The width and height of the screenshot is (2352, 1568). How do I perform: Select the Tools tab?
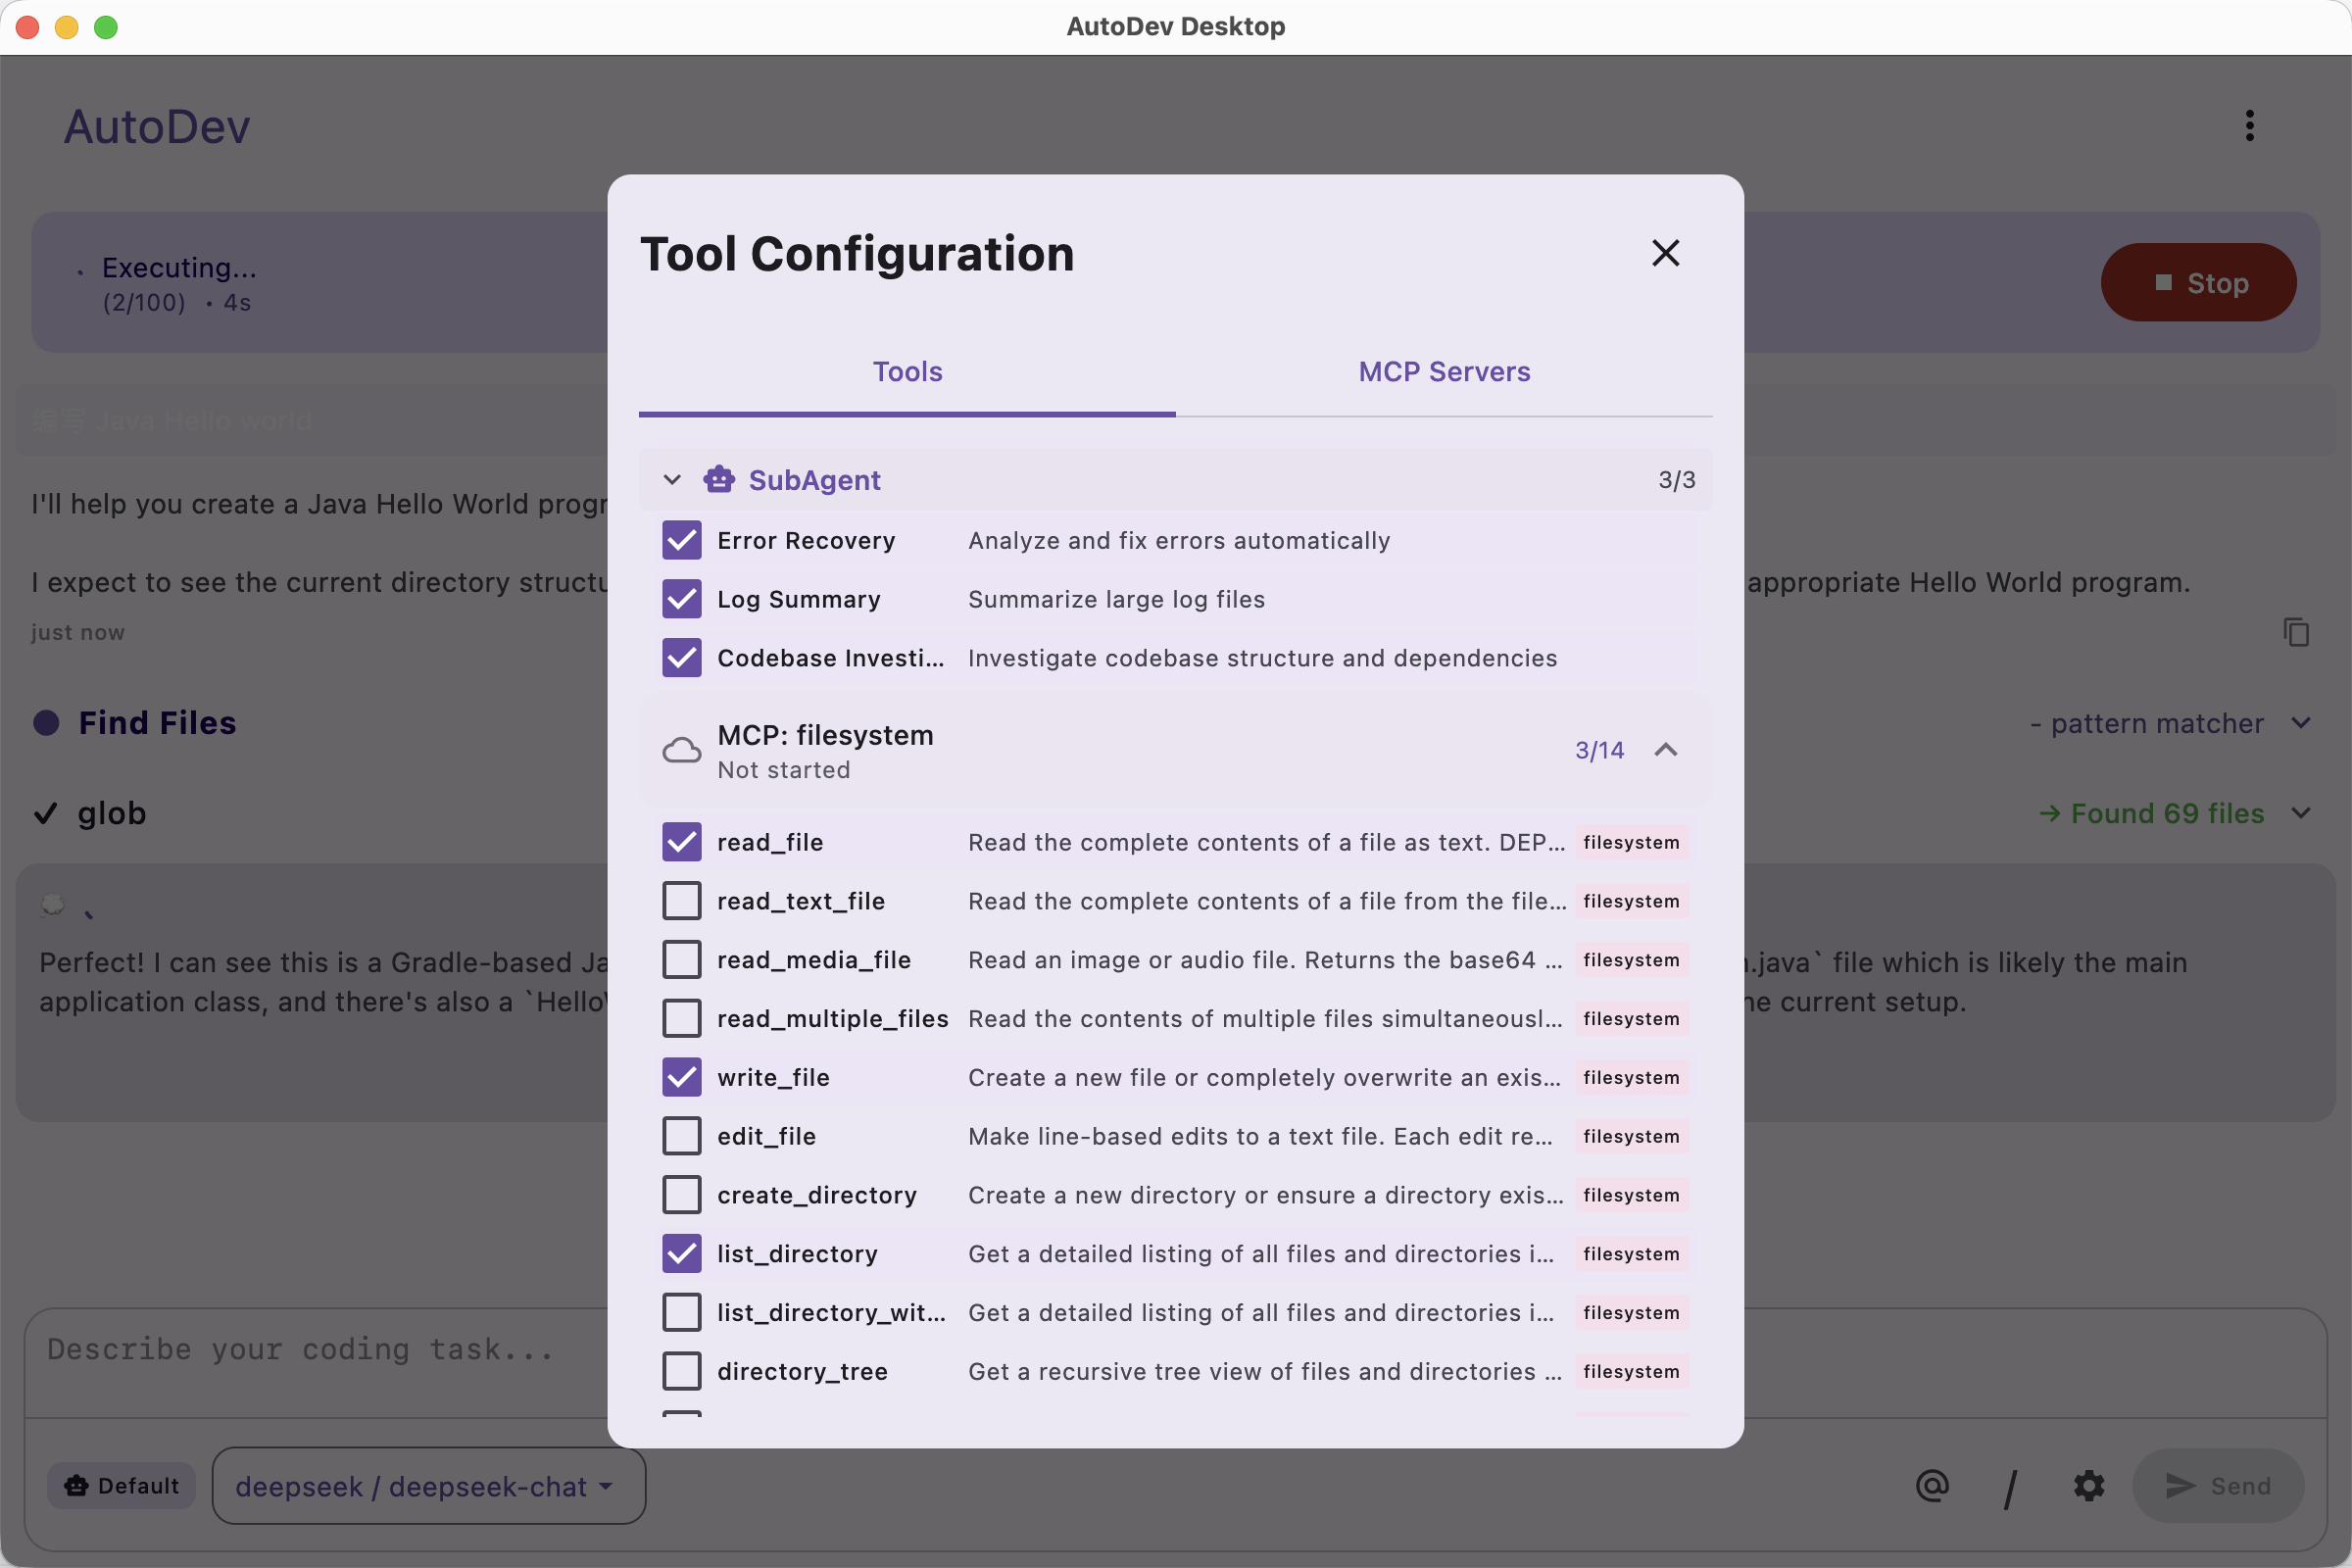[x=907, y=372]
